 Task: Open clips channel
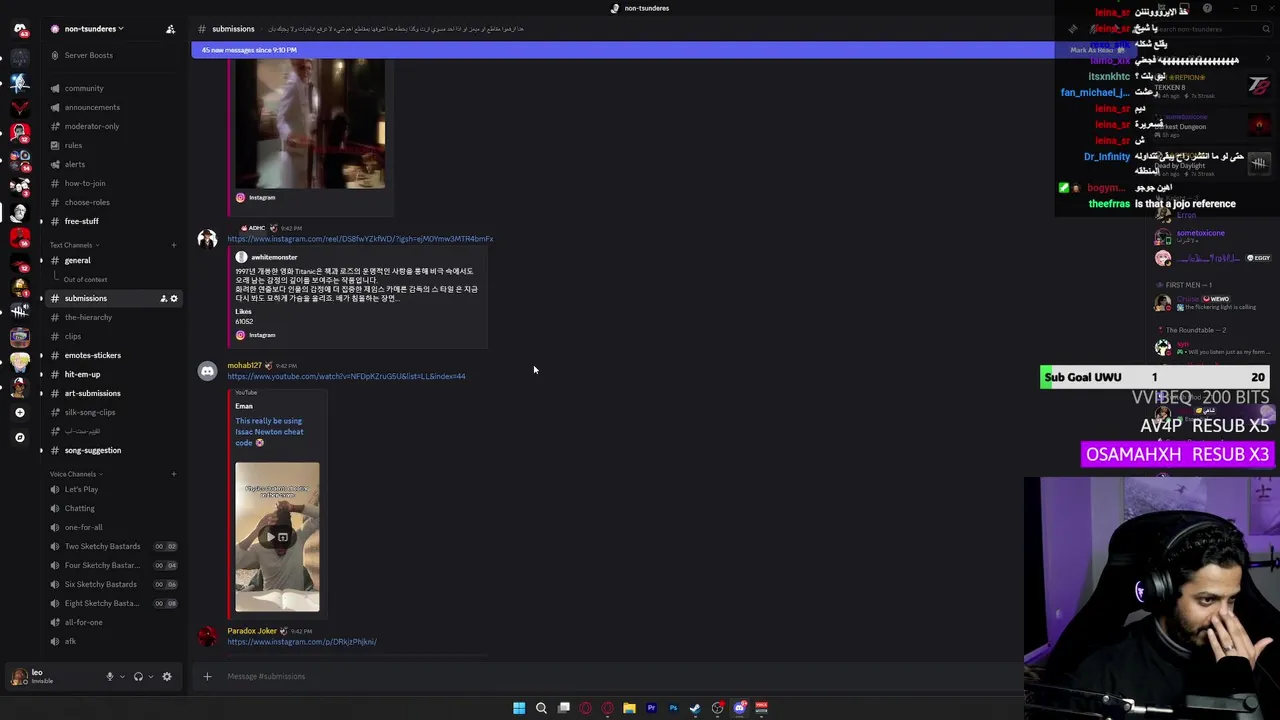tap(73, 336)
